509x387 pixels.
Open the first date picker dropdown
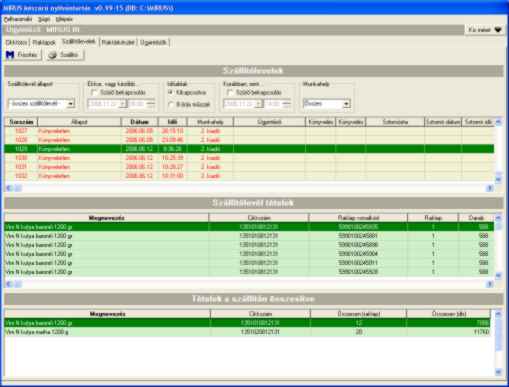[123, 104]
